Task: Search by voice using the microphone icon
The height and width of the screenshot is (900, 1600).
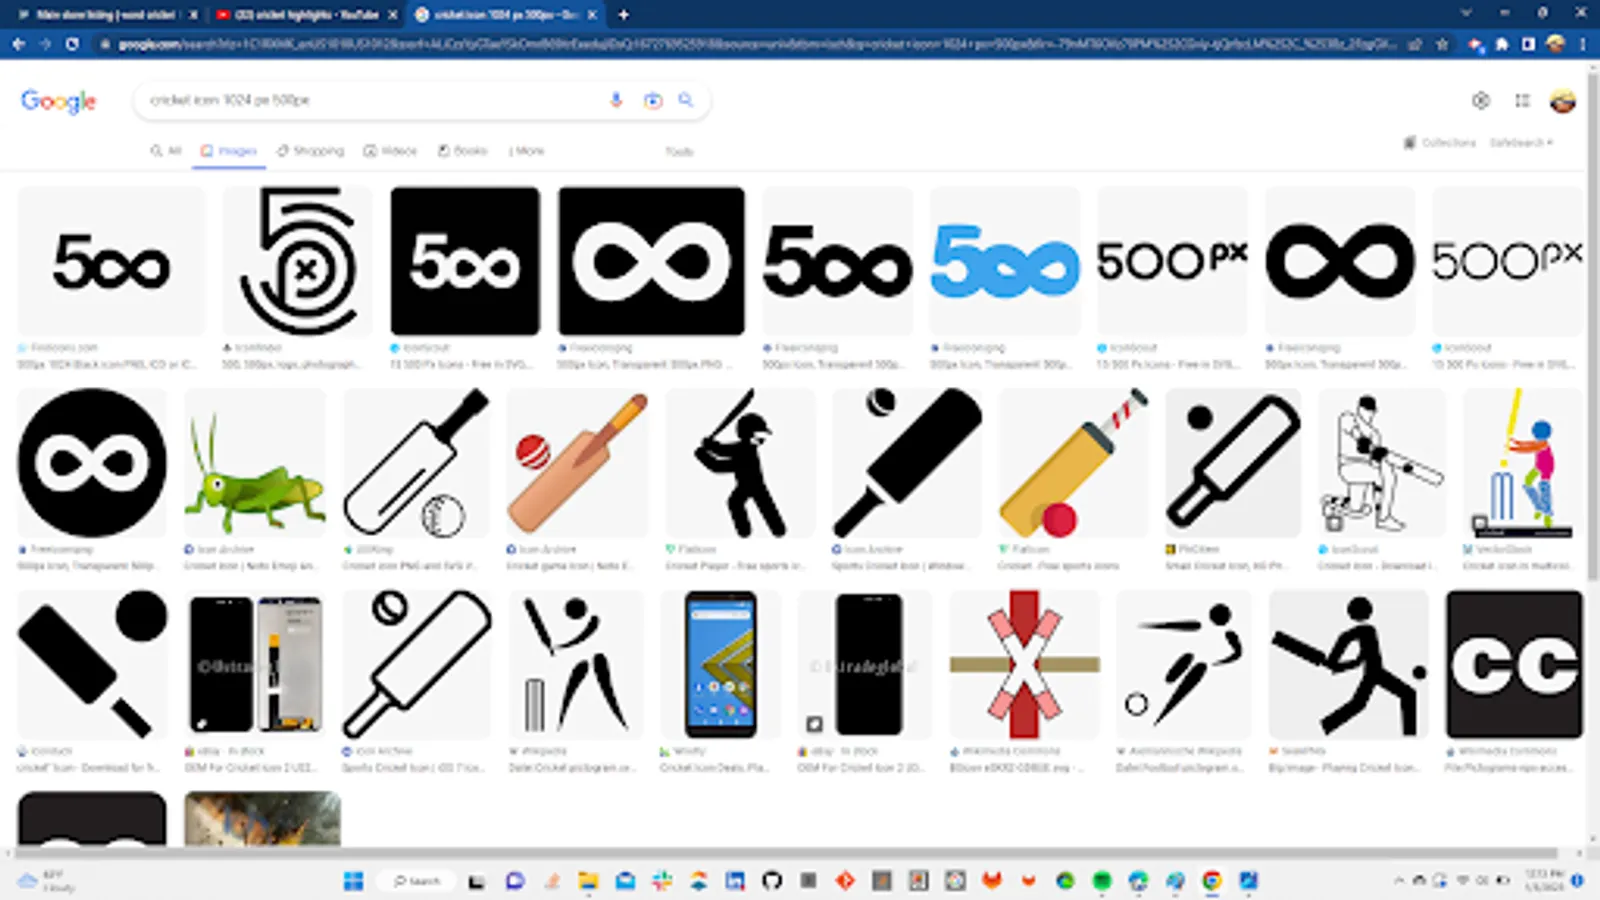Action: pyautogui.click(x=616, y=100)
